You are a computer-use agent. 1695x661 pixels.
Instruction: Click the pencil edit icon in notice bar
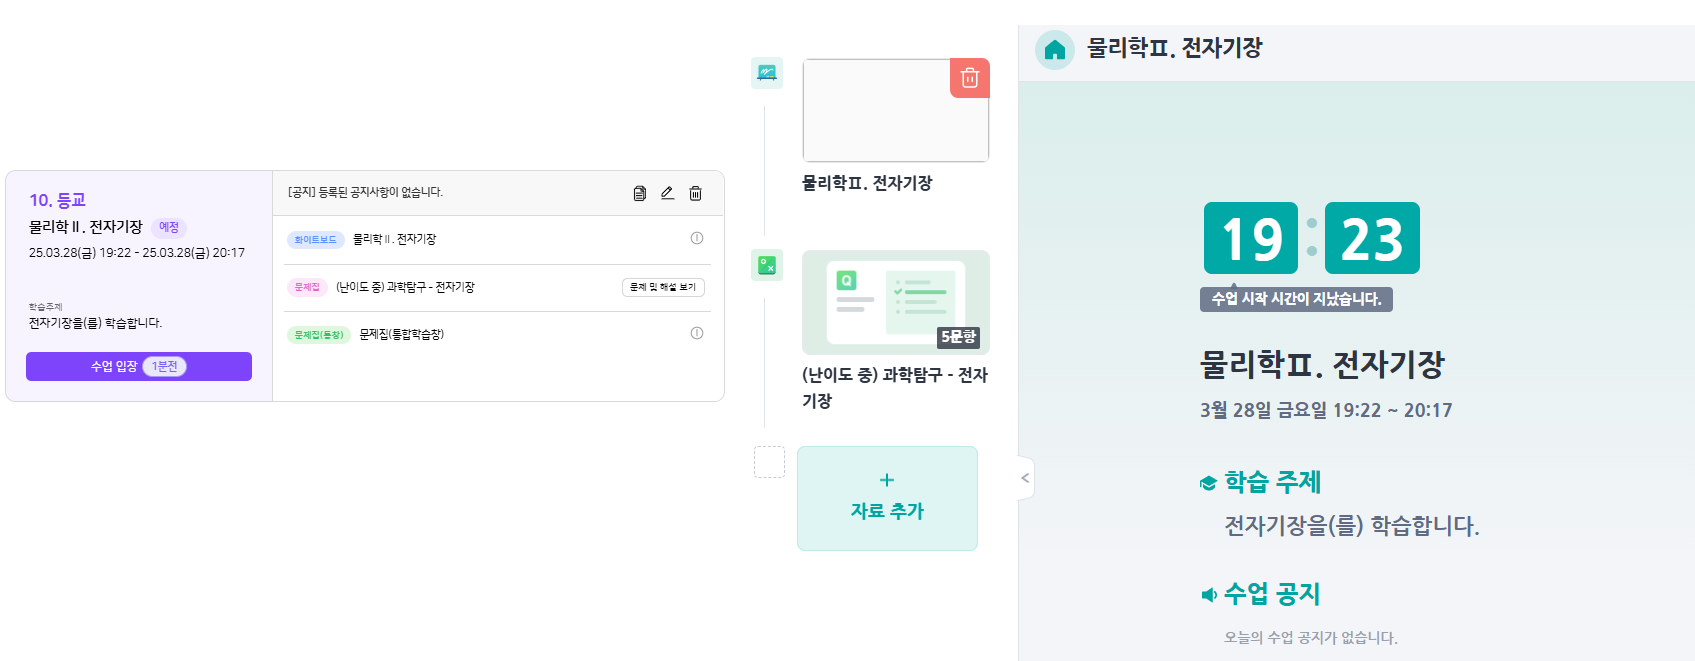(x=667, y=193)
